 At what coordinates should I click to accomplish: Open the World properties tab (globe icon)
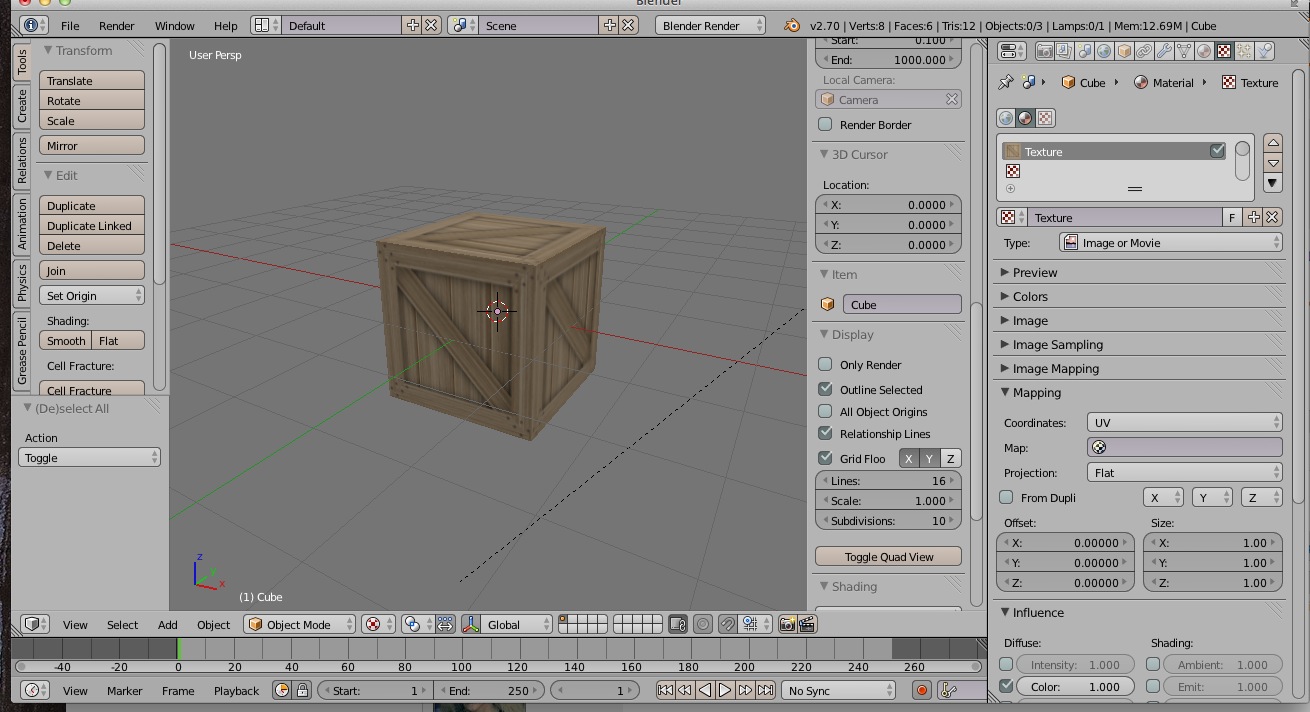click(1104, 51)
